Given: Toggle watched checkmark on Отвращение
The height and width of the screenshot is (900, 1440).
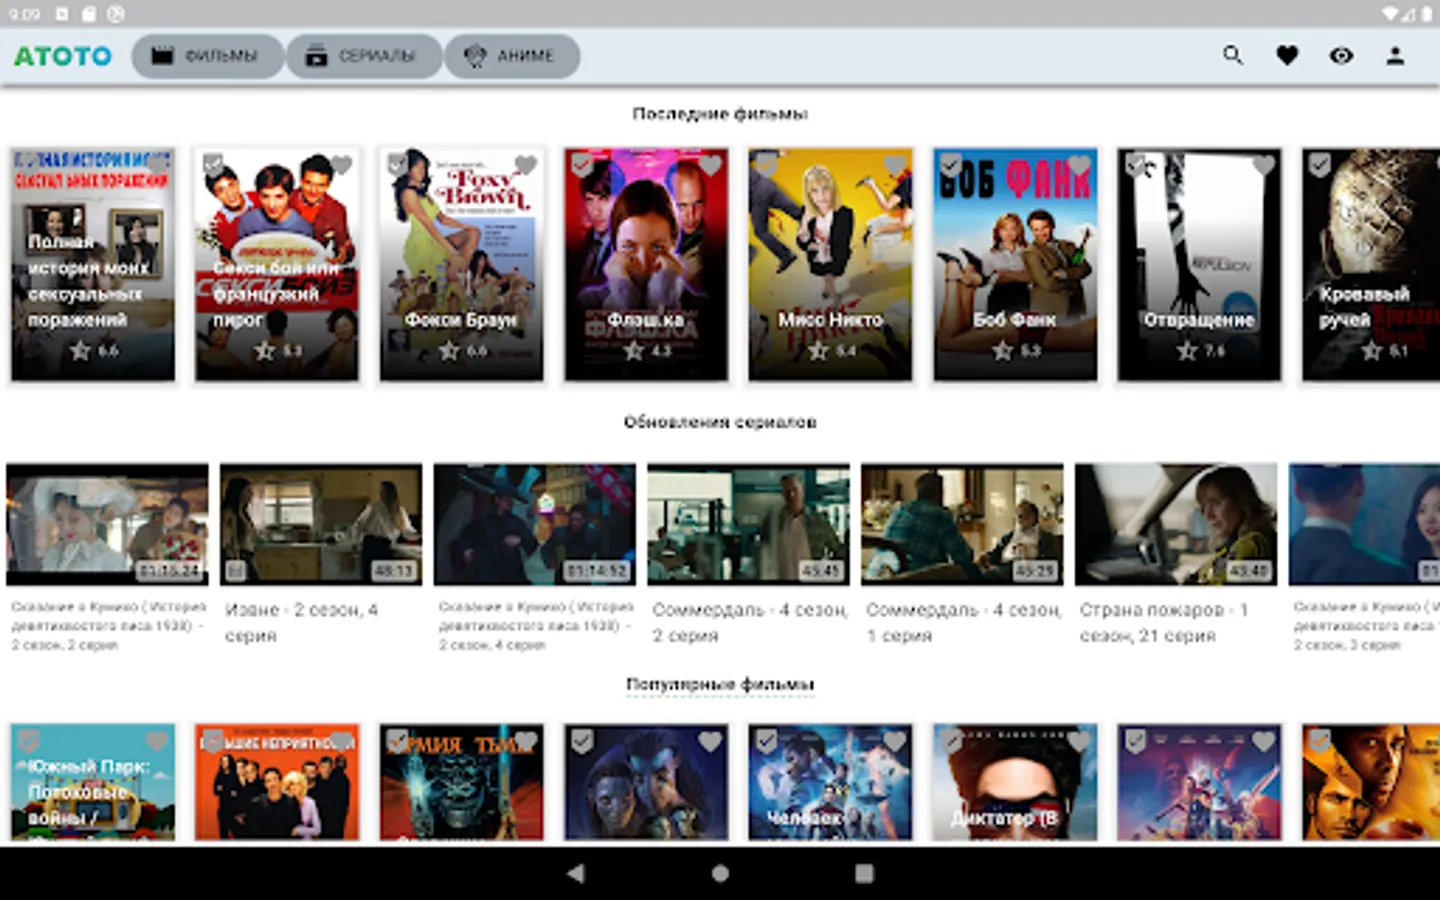Looking at the screenshot, I should tap(1135, 165).
